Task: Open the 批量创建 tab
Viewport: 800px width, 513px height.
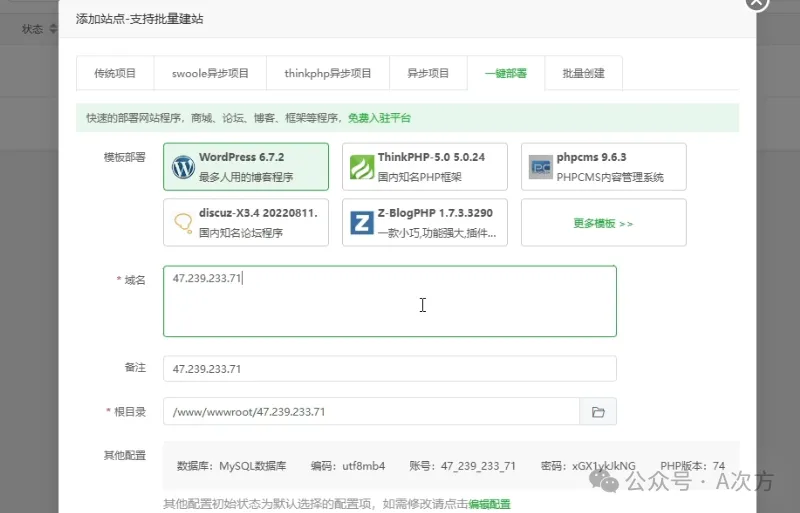Action: pos(583,74)
